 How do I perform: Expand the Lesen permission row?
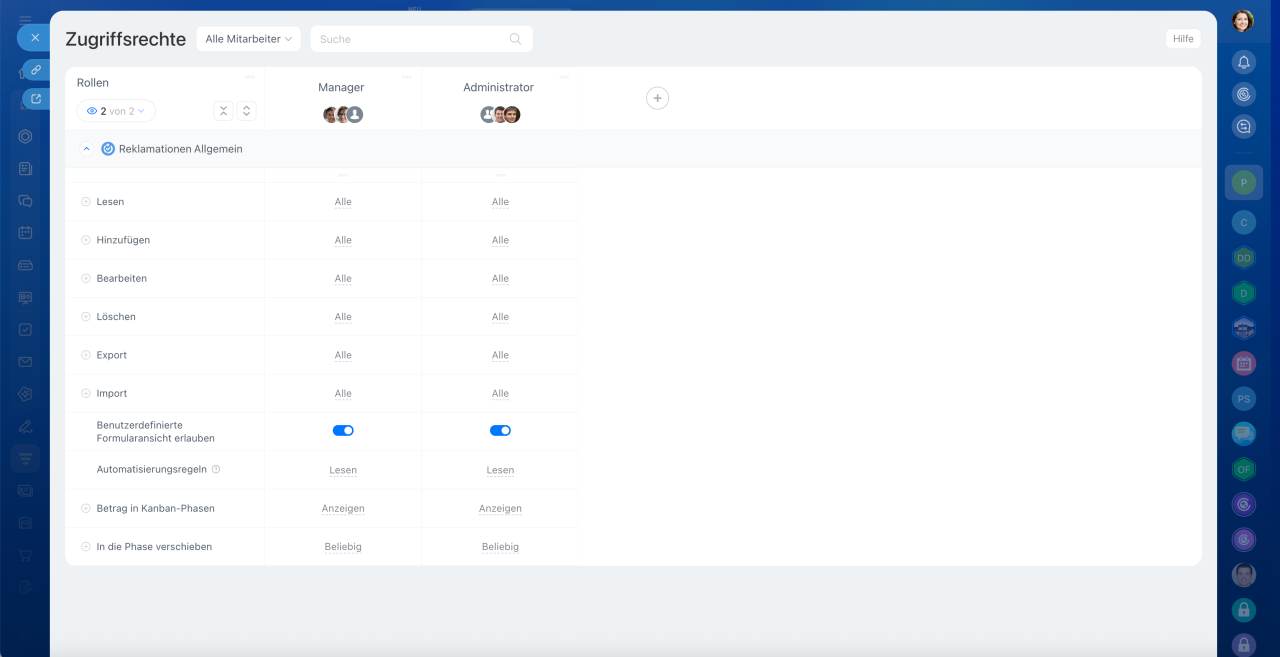point(86,202)
